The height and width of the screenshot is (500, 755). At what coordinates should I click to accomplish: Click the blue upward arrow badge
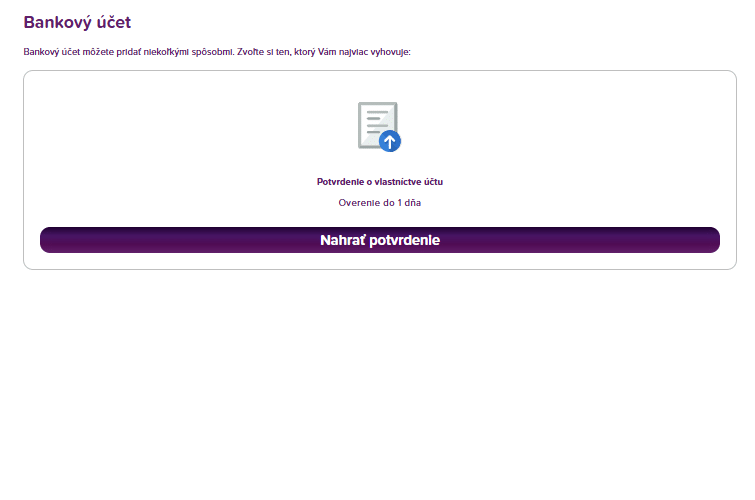pos(390,141)
